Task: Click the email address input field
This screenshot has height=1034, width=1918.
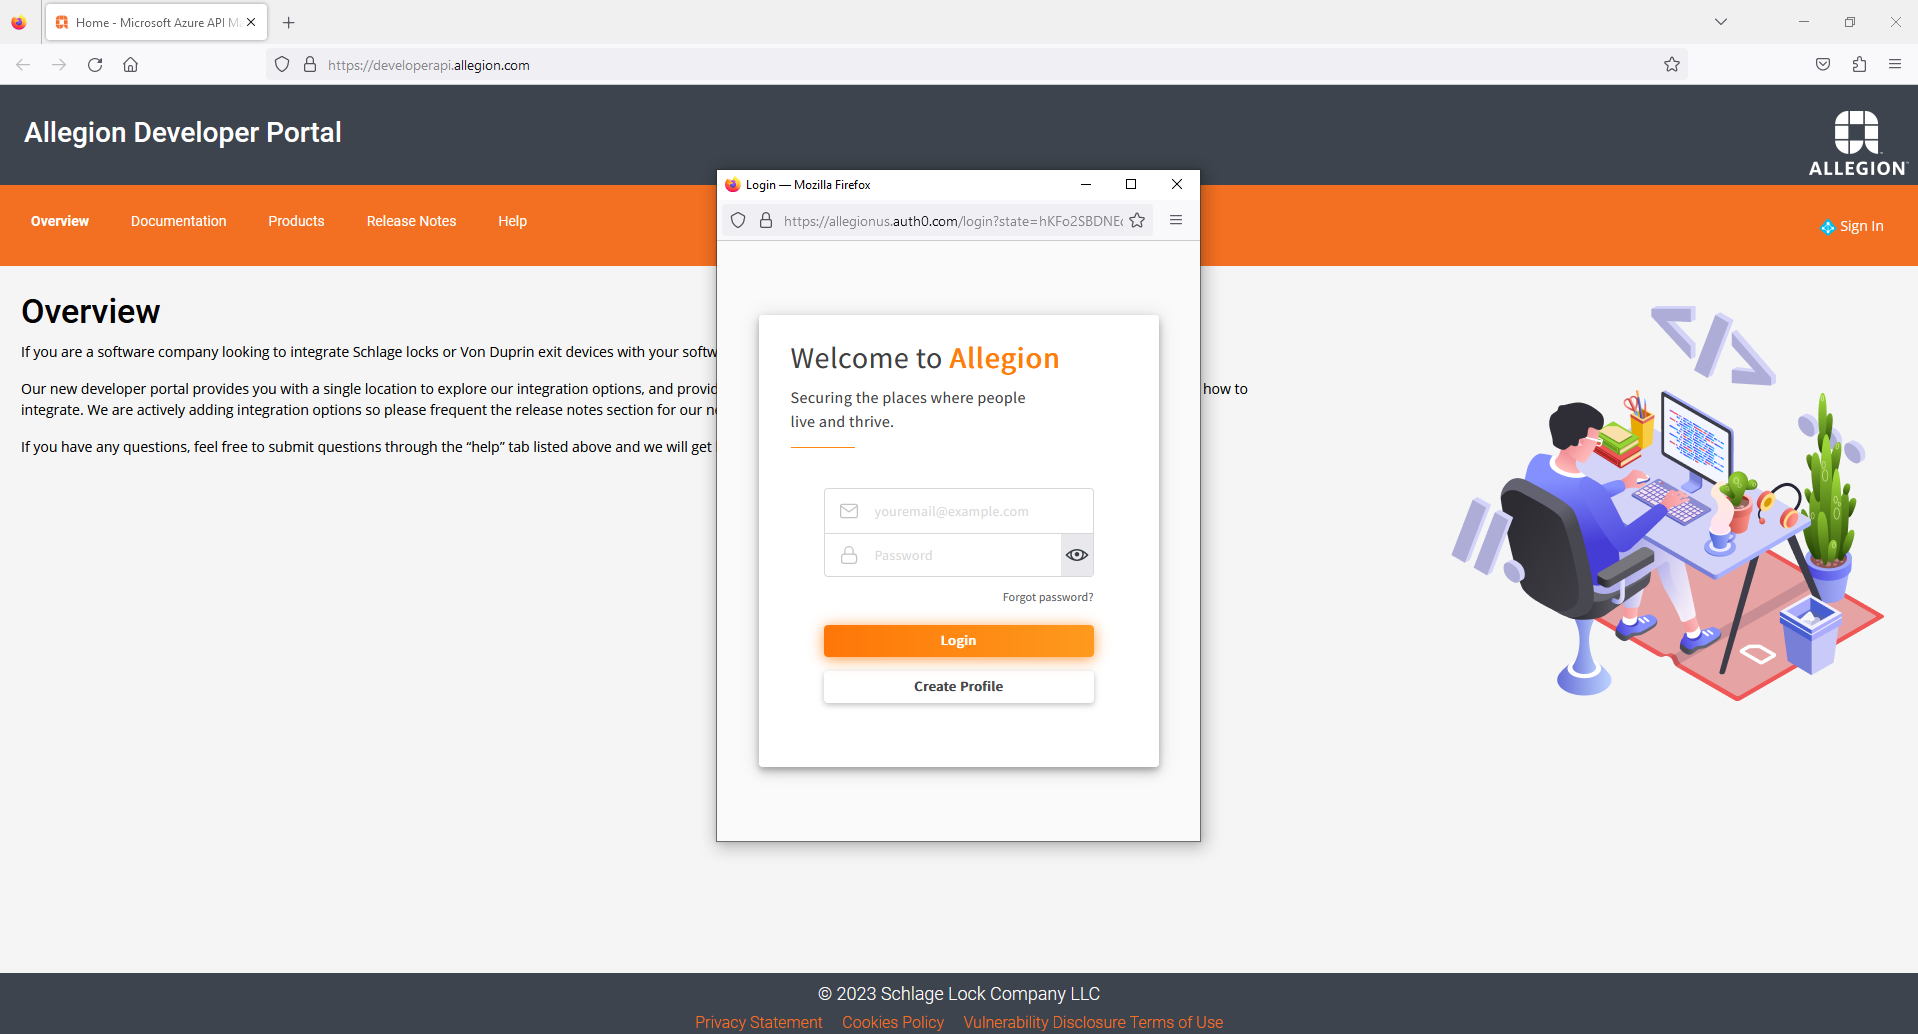Action: (958, 511)
